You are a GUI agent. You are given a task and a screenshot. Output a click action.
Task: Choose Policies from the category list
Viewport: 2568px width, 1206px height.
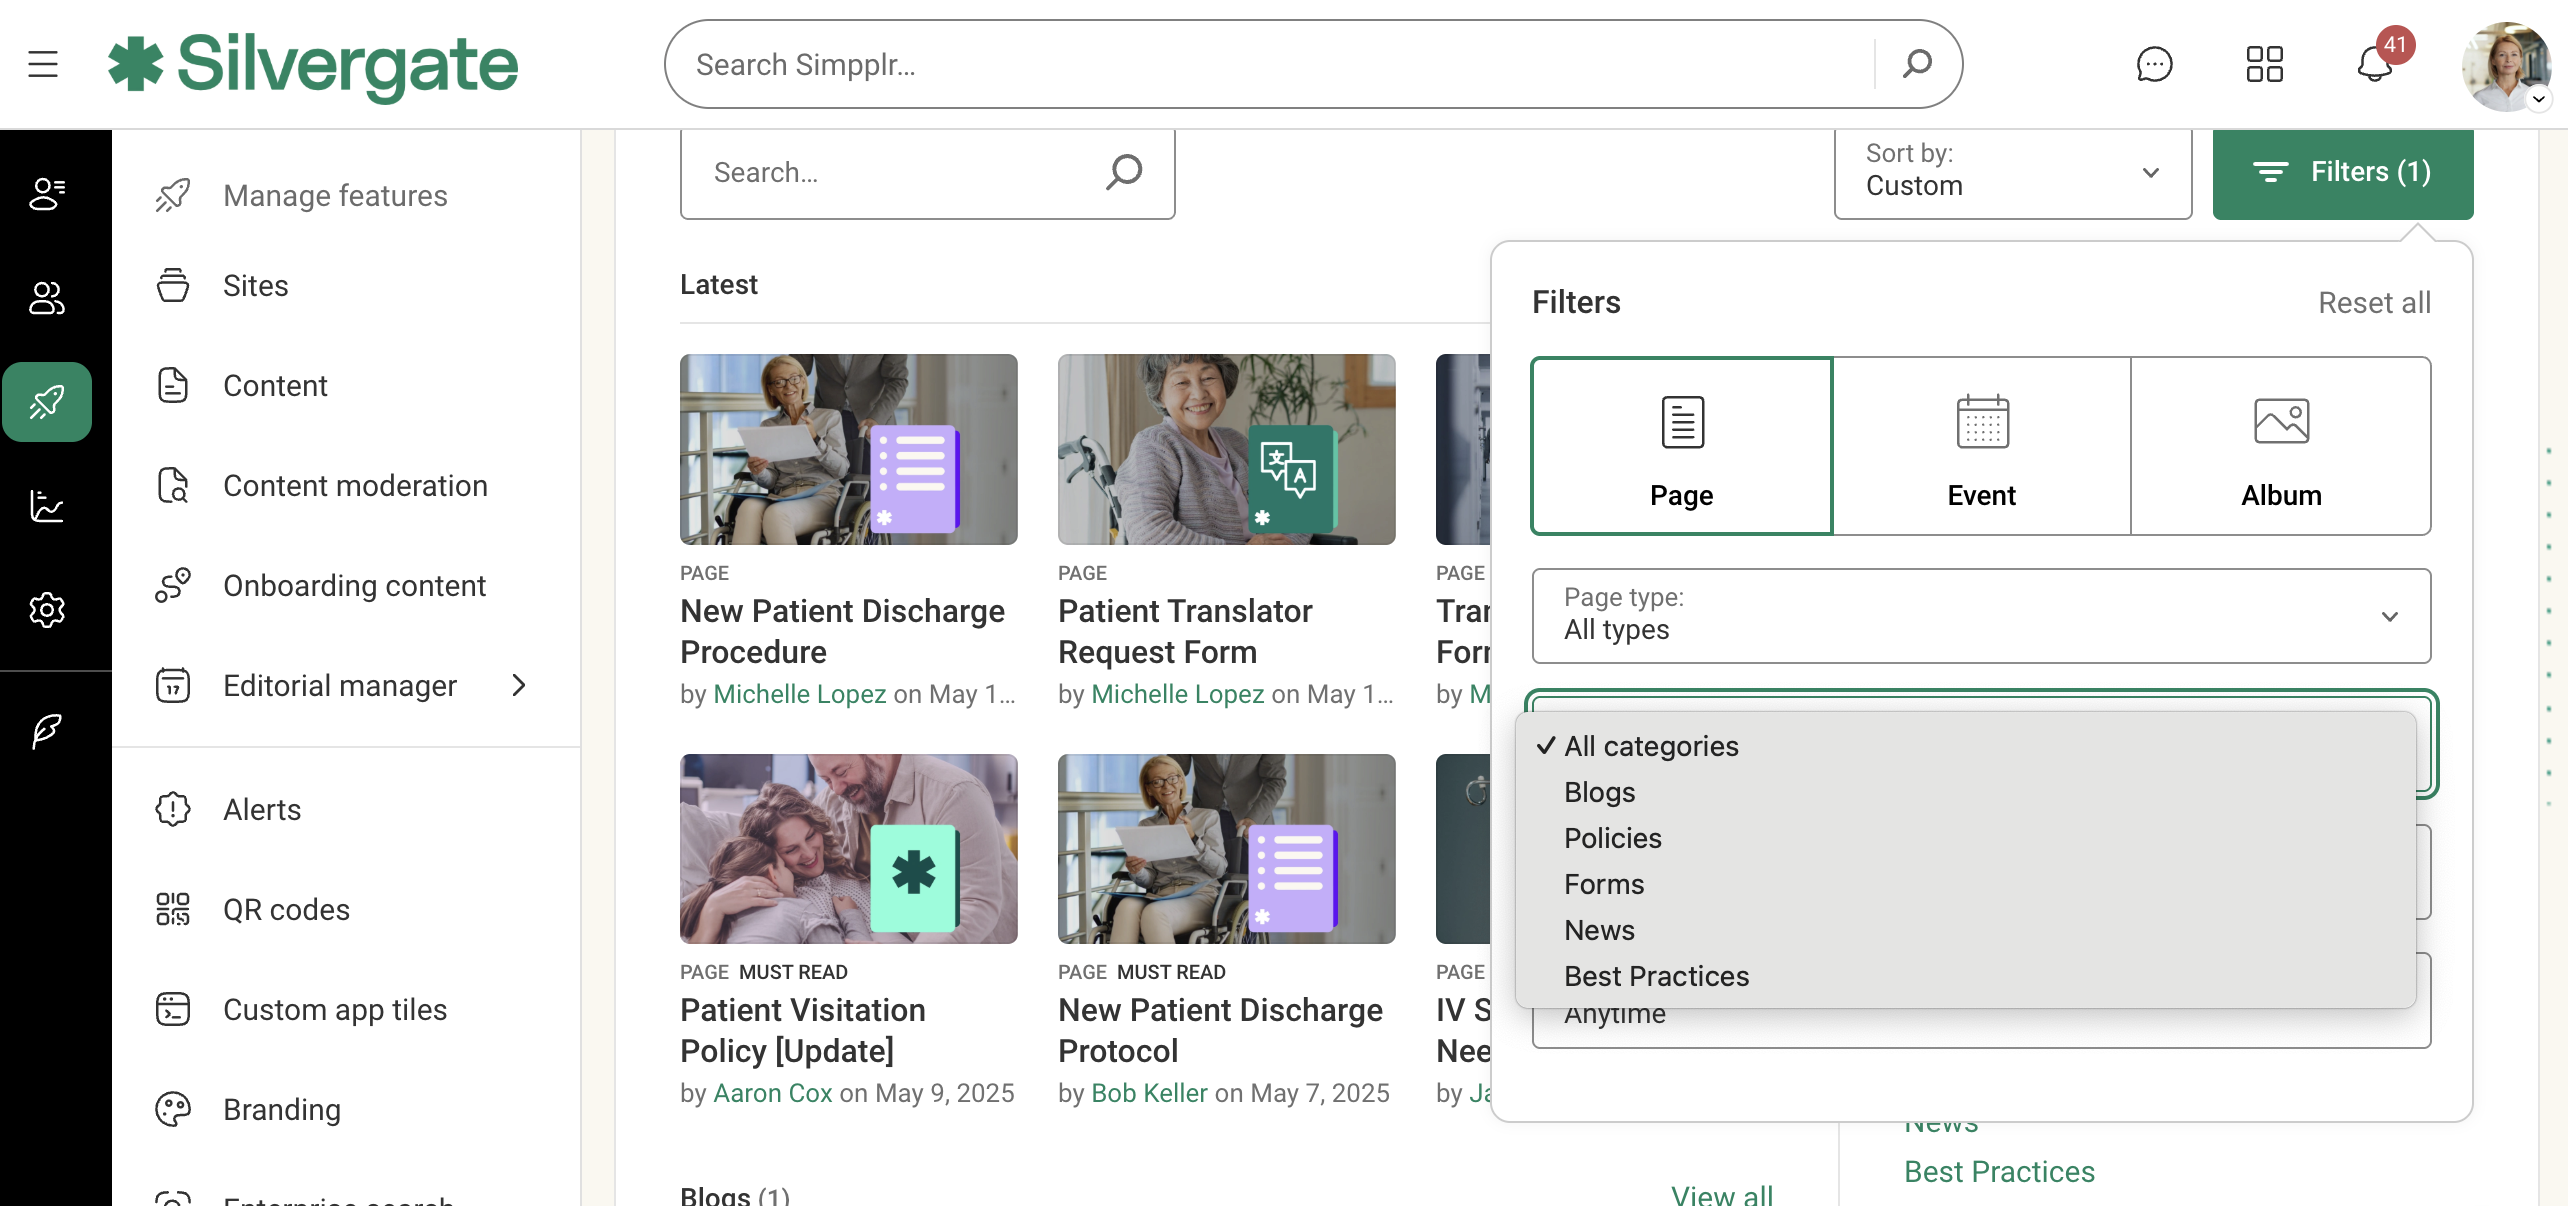pyautogui.click(x=1612, y=838)
